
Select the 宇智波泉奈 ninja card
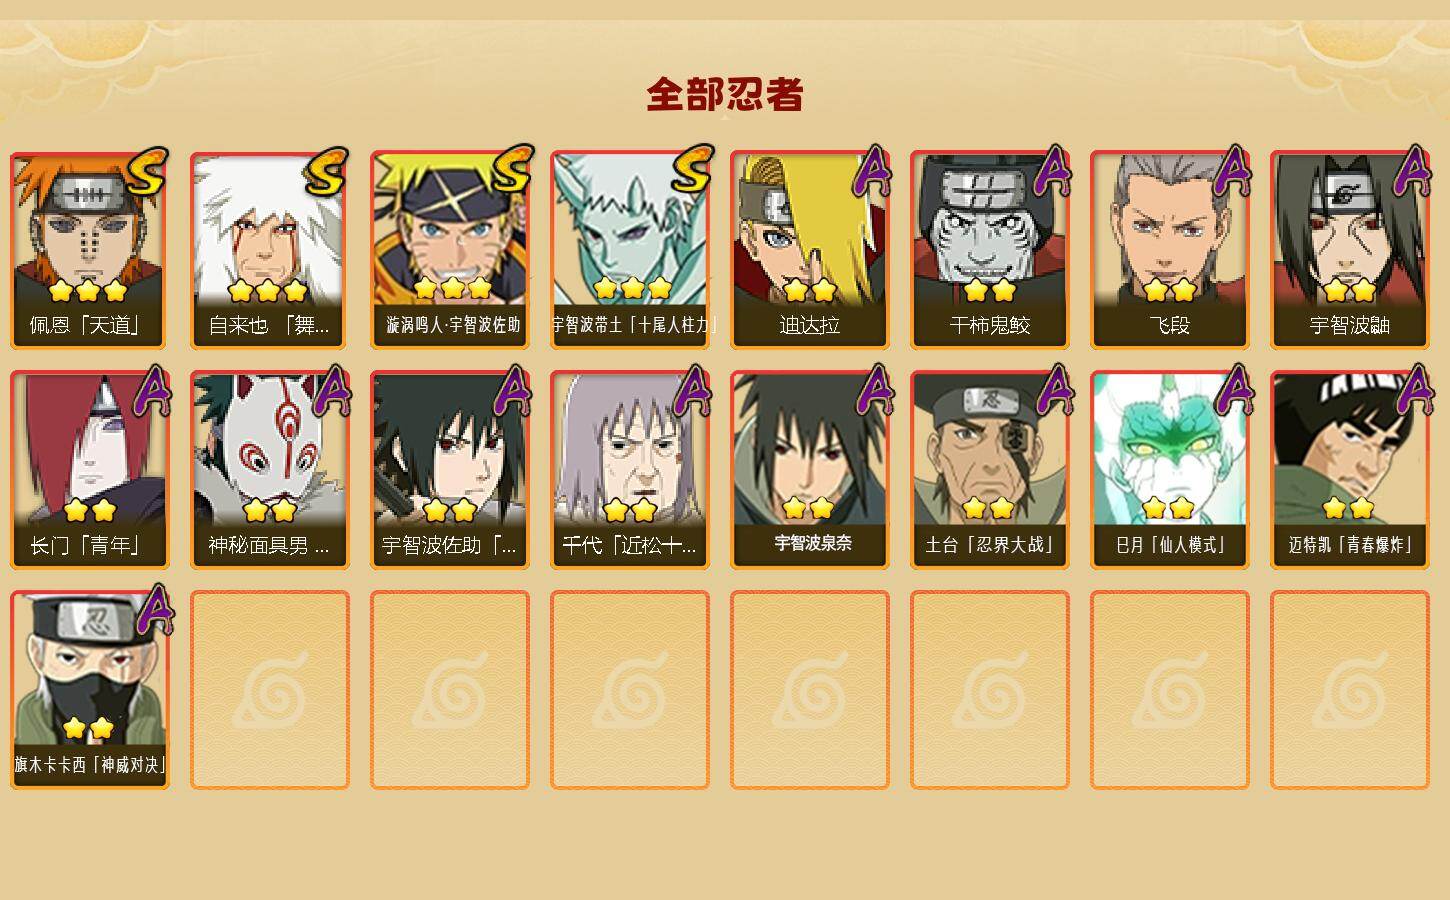(x=810, y=470)
